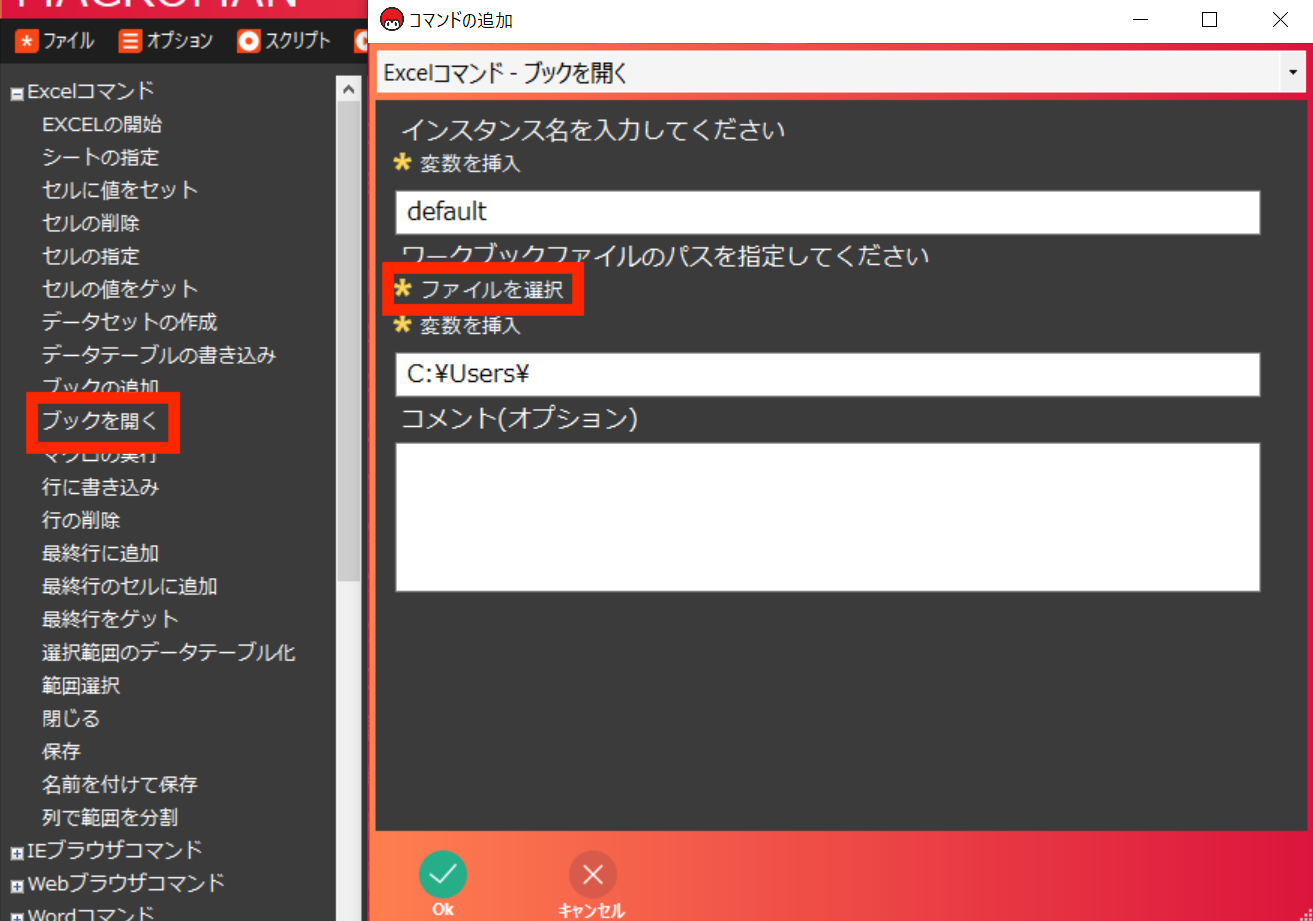
Task: Select 保存 command
Action: coord(61,751)
